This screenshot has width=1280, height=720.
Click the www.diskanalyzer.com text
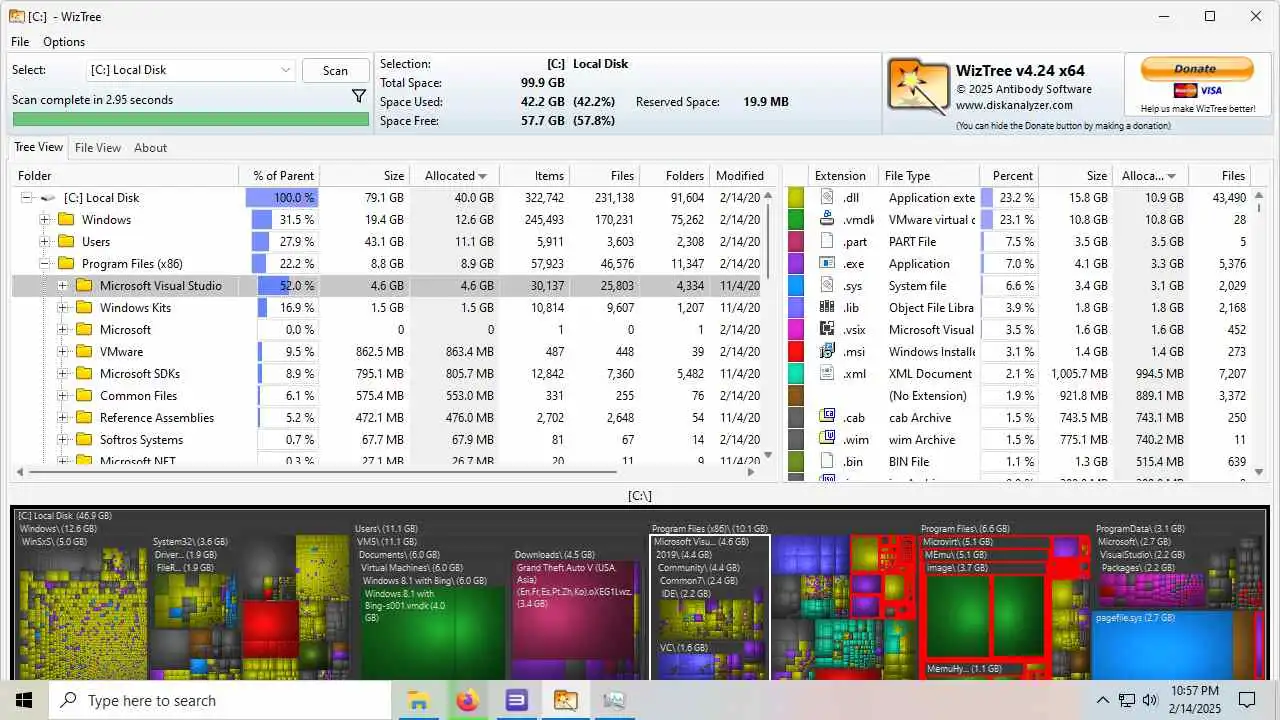point(1013,105)
